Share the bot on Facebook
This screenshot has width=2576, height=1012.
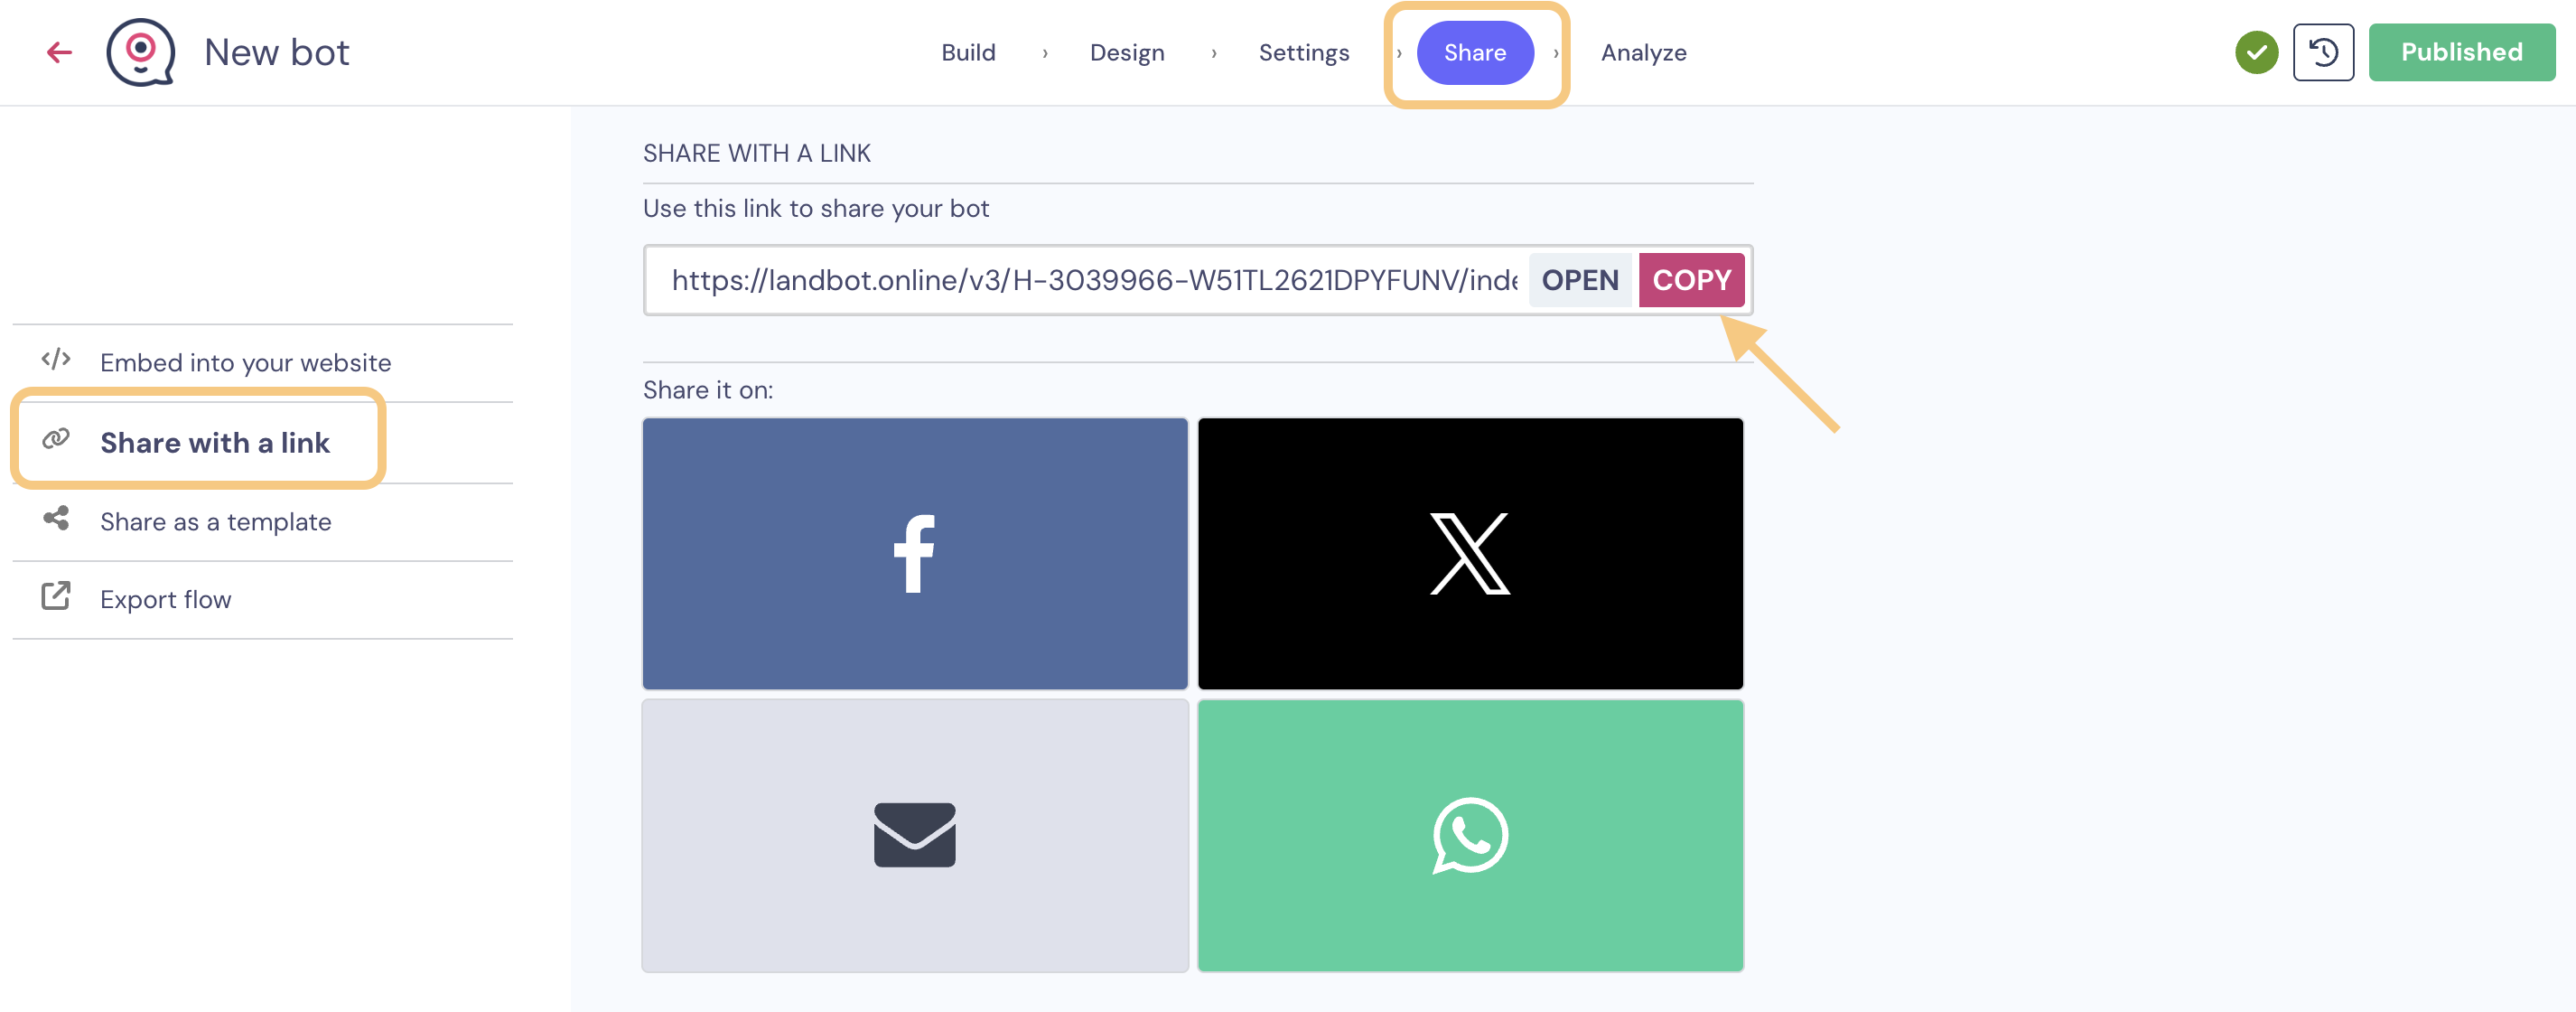914,553
